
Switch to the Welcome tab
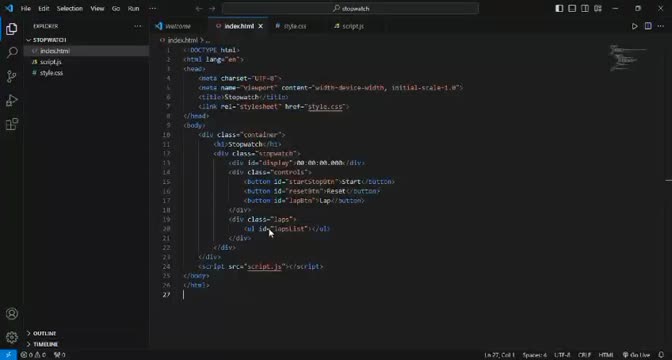click(x=178, y=26)
